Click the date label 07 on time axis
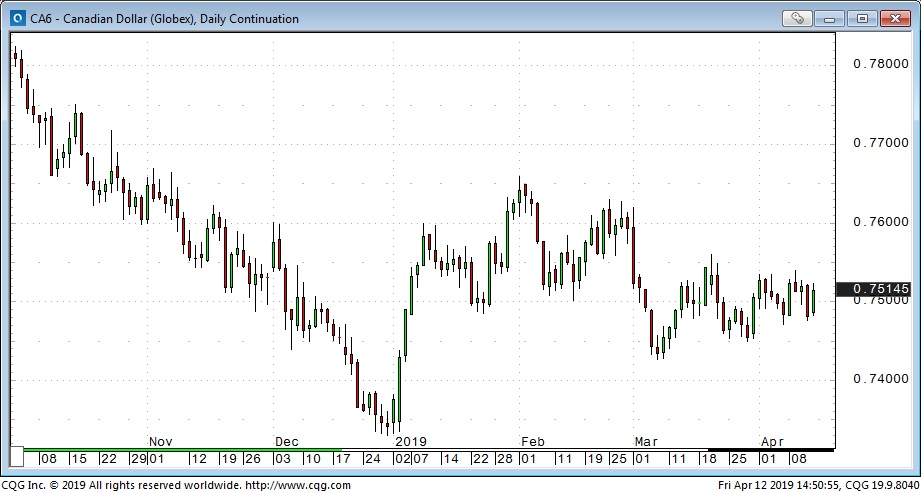Image resolution: width=921 pixels, height=493 pixels. (x=423, y=459)
